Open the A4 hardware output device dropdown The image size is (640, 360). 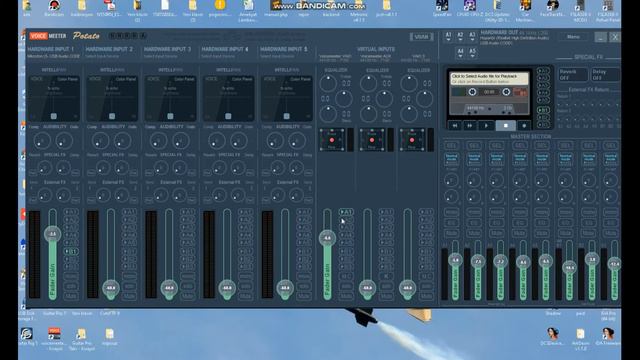[460, 53]
